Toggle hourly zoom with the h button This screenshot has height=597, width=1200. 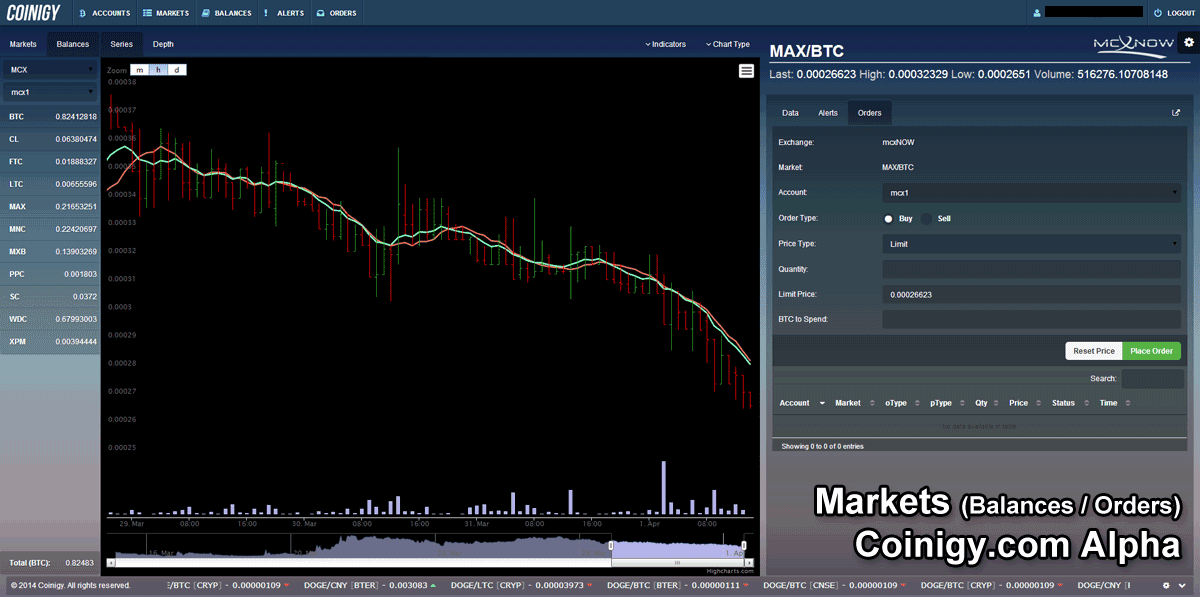click(157, 69)
